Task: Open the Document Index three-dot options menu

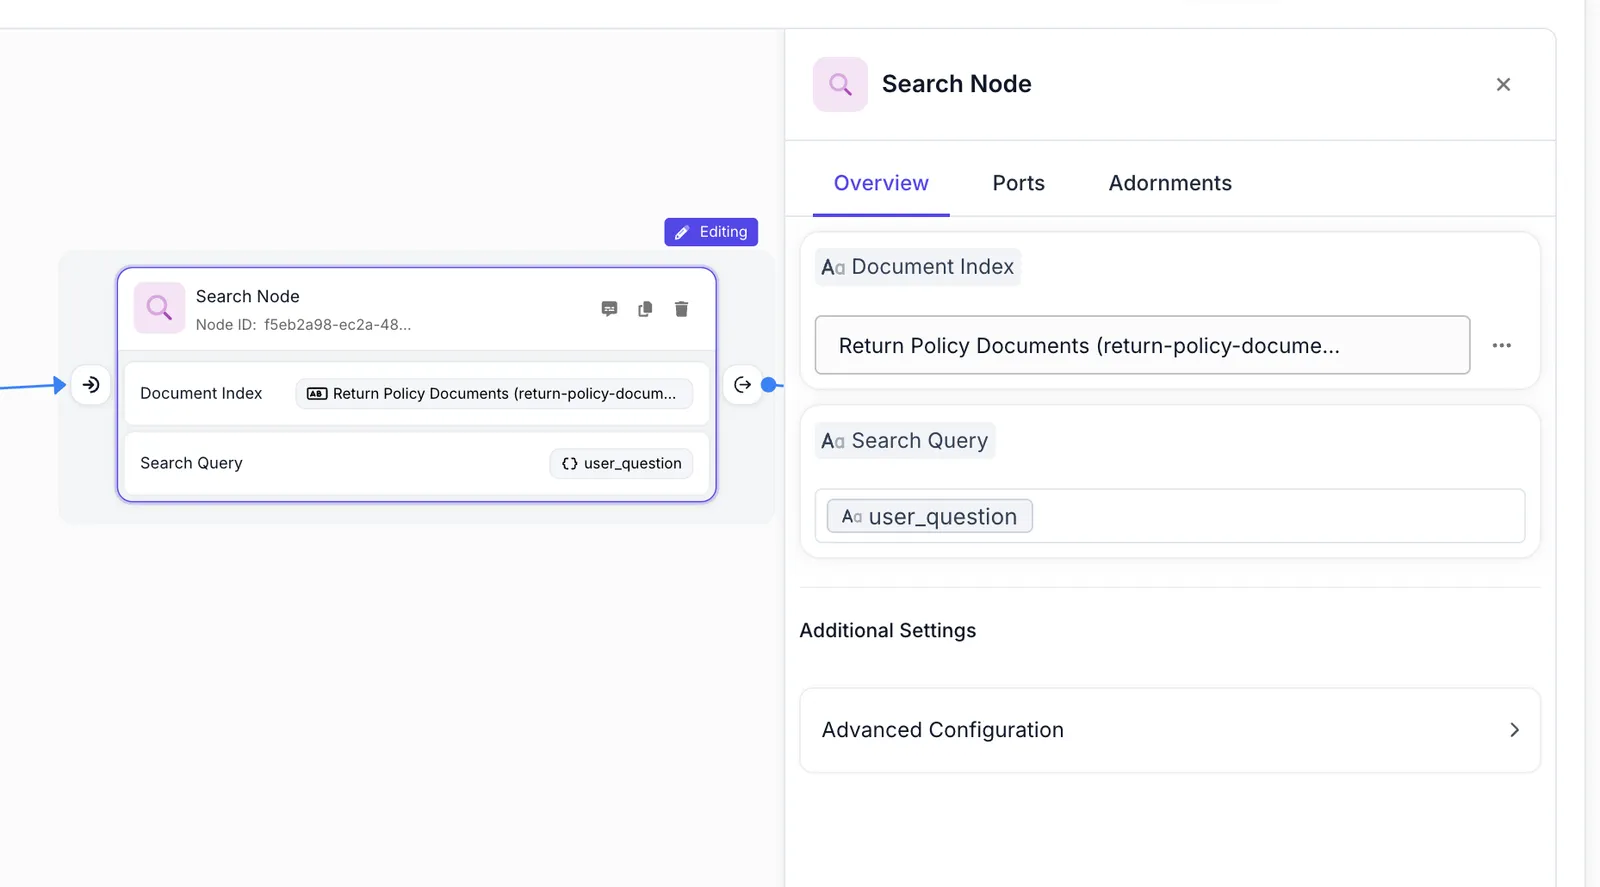Action: tap(1501, 345)
